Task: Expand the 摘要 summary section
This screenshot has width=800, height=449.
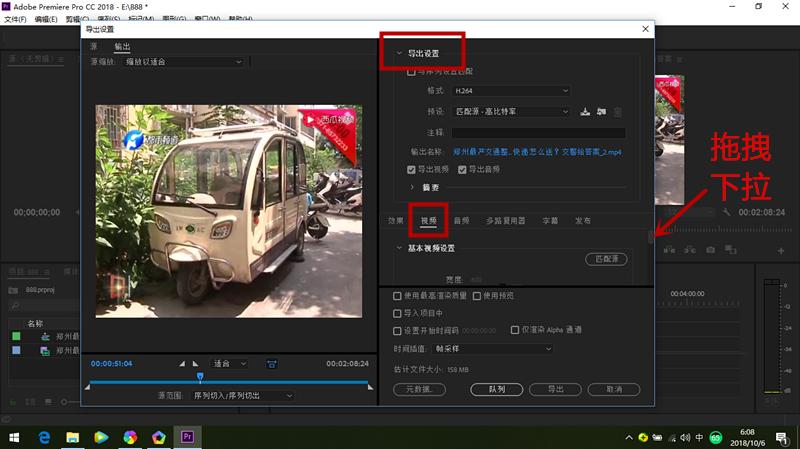Action: 412,187
